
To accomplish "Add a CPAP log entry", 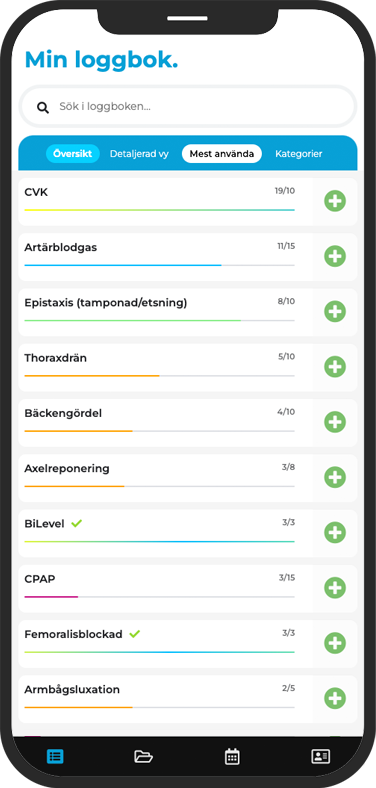I will coord(335,588).
